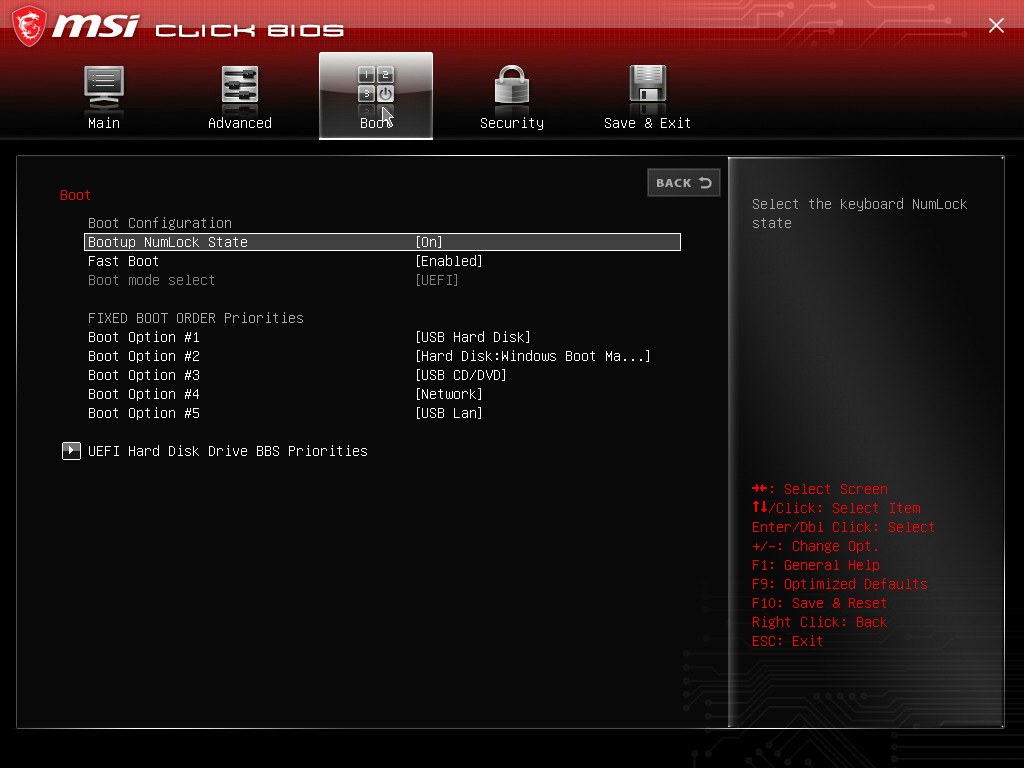Open UEFI Hard Disk Drive BBS Priorities text
This screenshot has height=768, width=1024.
tap(228, 451)
